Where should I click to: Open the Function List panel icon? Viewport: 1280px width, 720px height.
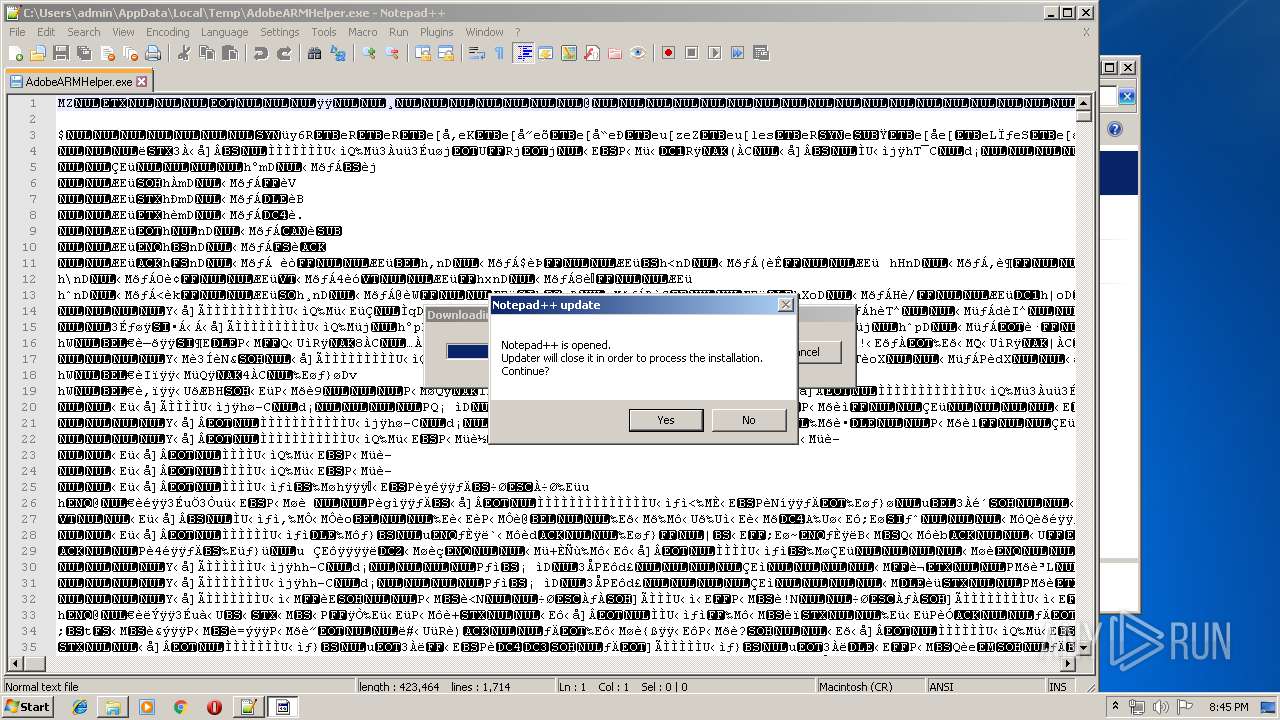pyautogui.click(x=591, y=53)
